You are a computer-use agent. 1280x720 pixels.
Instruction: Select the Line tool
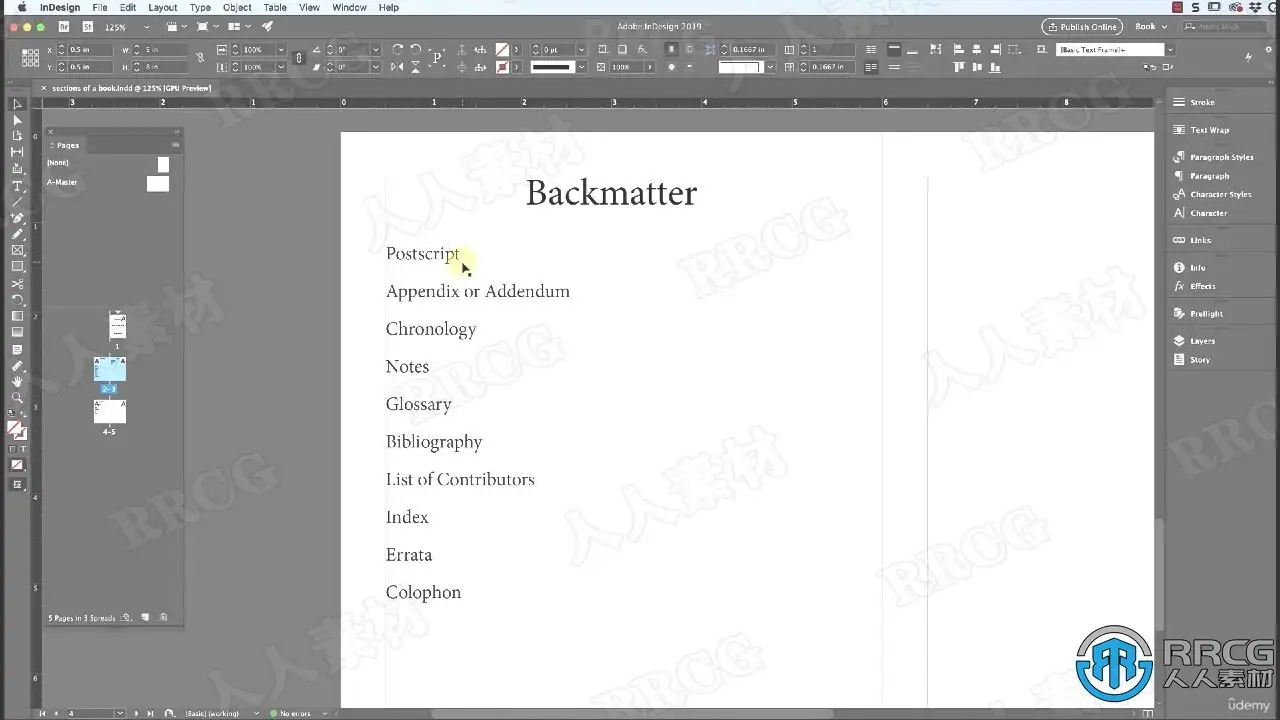pos(17,202)
